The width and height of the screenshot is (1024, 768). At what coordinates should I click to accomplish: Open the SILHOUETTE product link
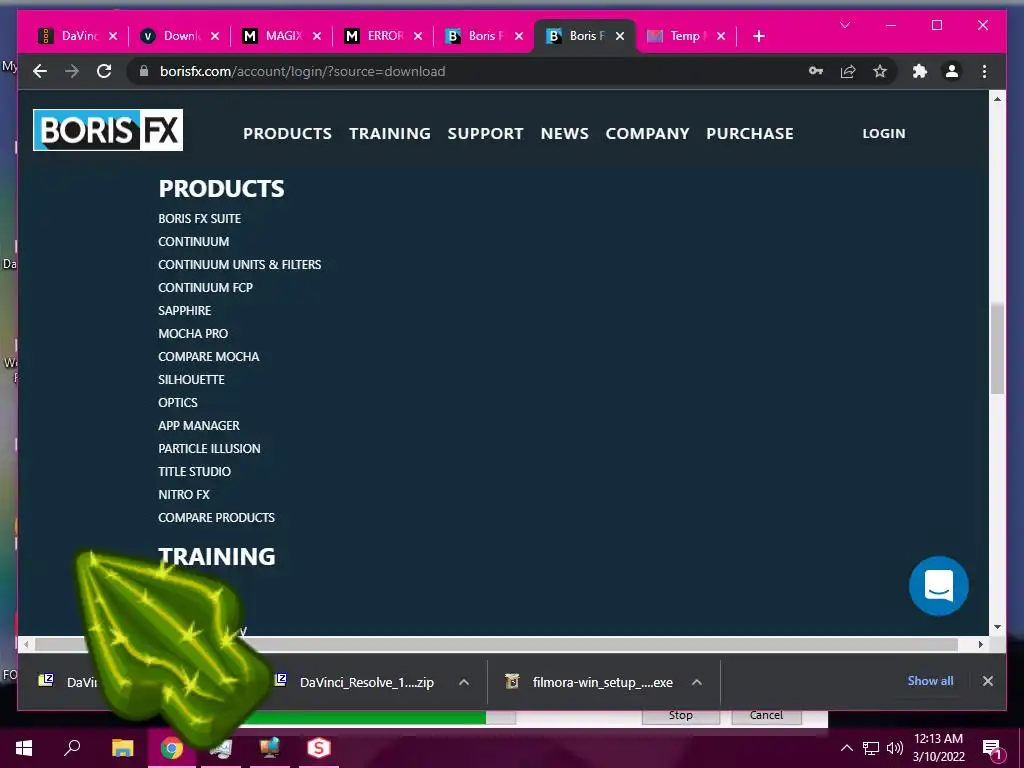(191, 379)
